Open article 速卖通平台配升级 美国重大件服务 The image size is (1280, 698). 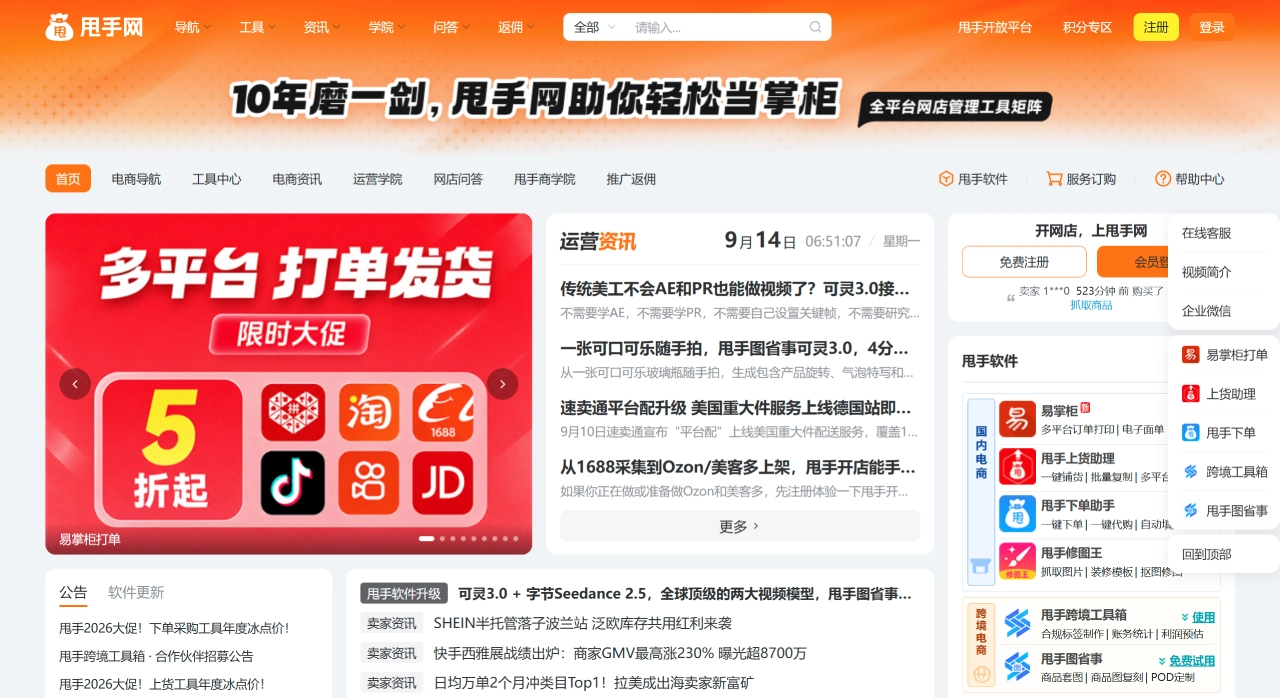tap(736, 408)
